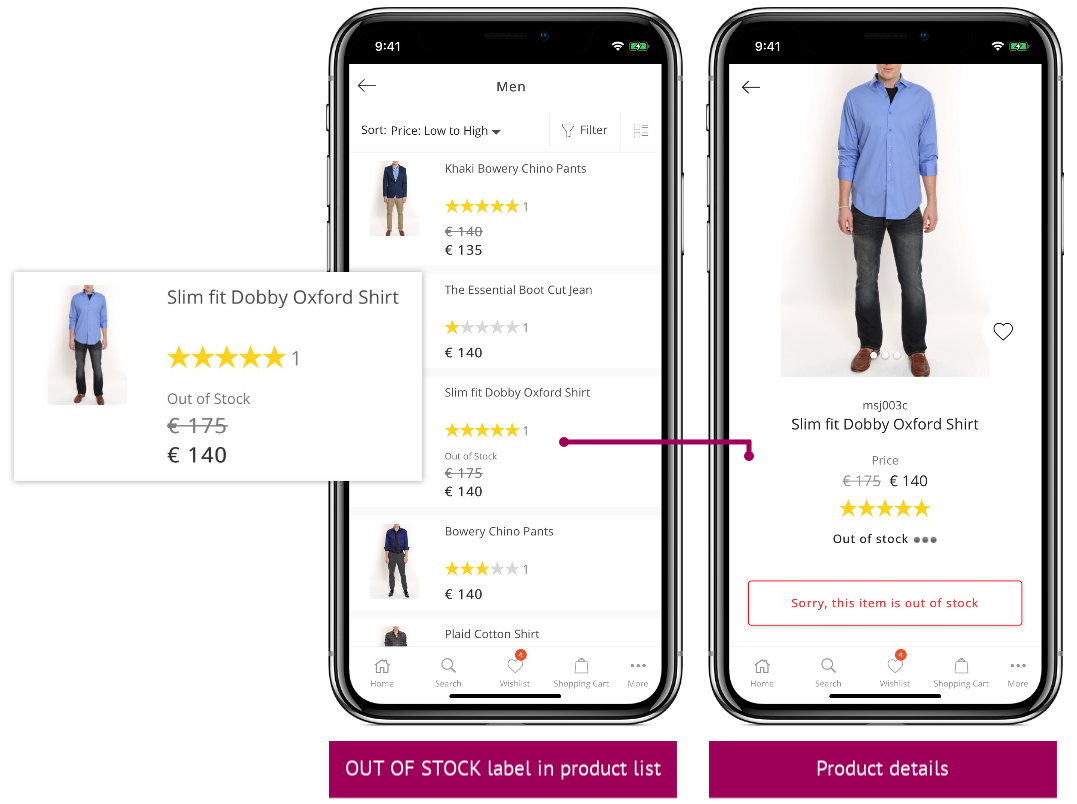Switch list layout with grid view icon
Viewport: 1077px width, 804px height.
point(641,130)
